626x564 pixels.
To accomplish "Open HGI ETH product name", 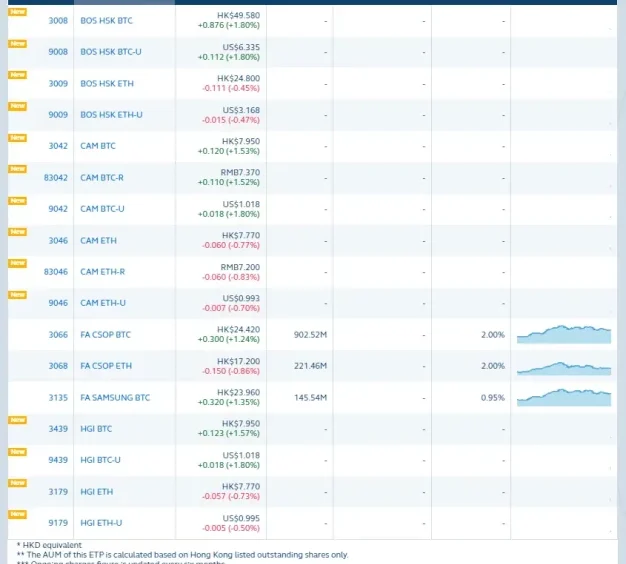I will [97, 492].
